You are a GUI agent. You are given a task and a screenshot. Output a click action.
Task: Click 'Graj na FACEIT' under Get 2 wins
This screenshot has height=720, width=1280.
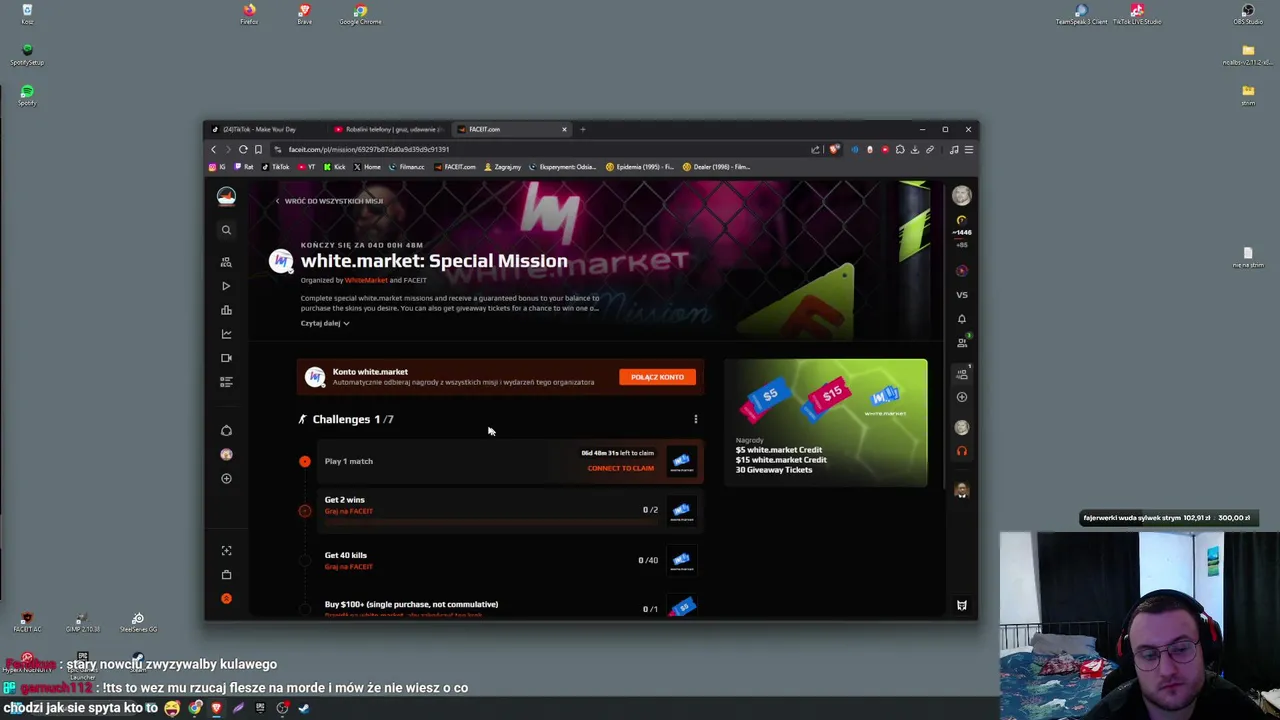pyautogui.click(x=348, y=511)
